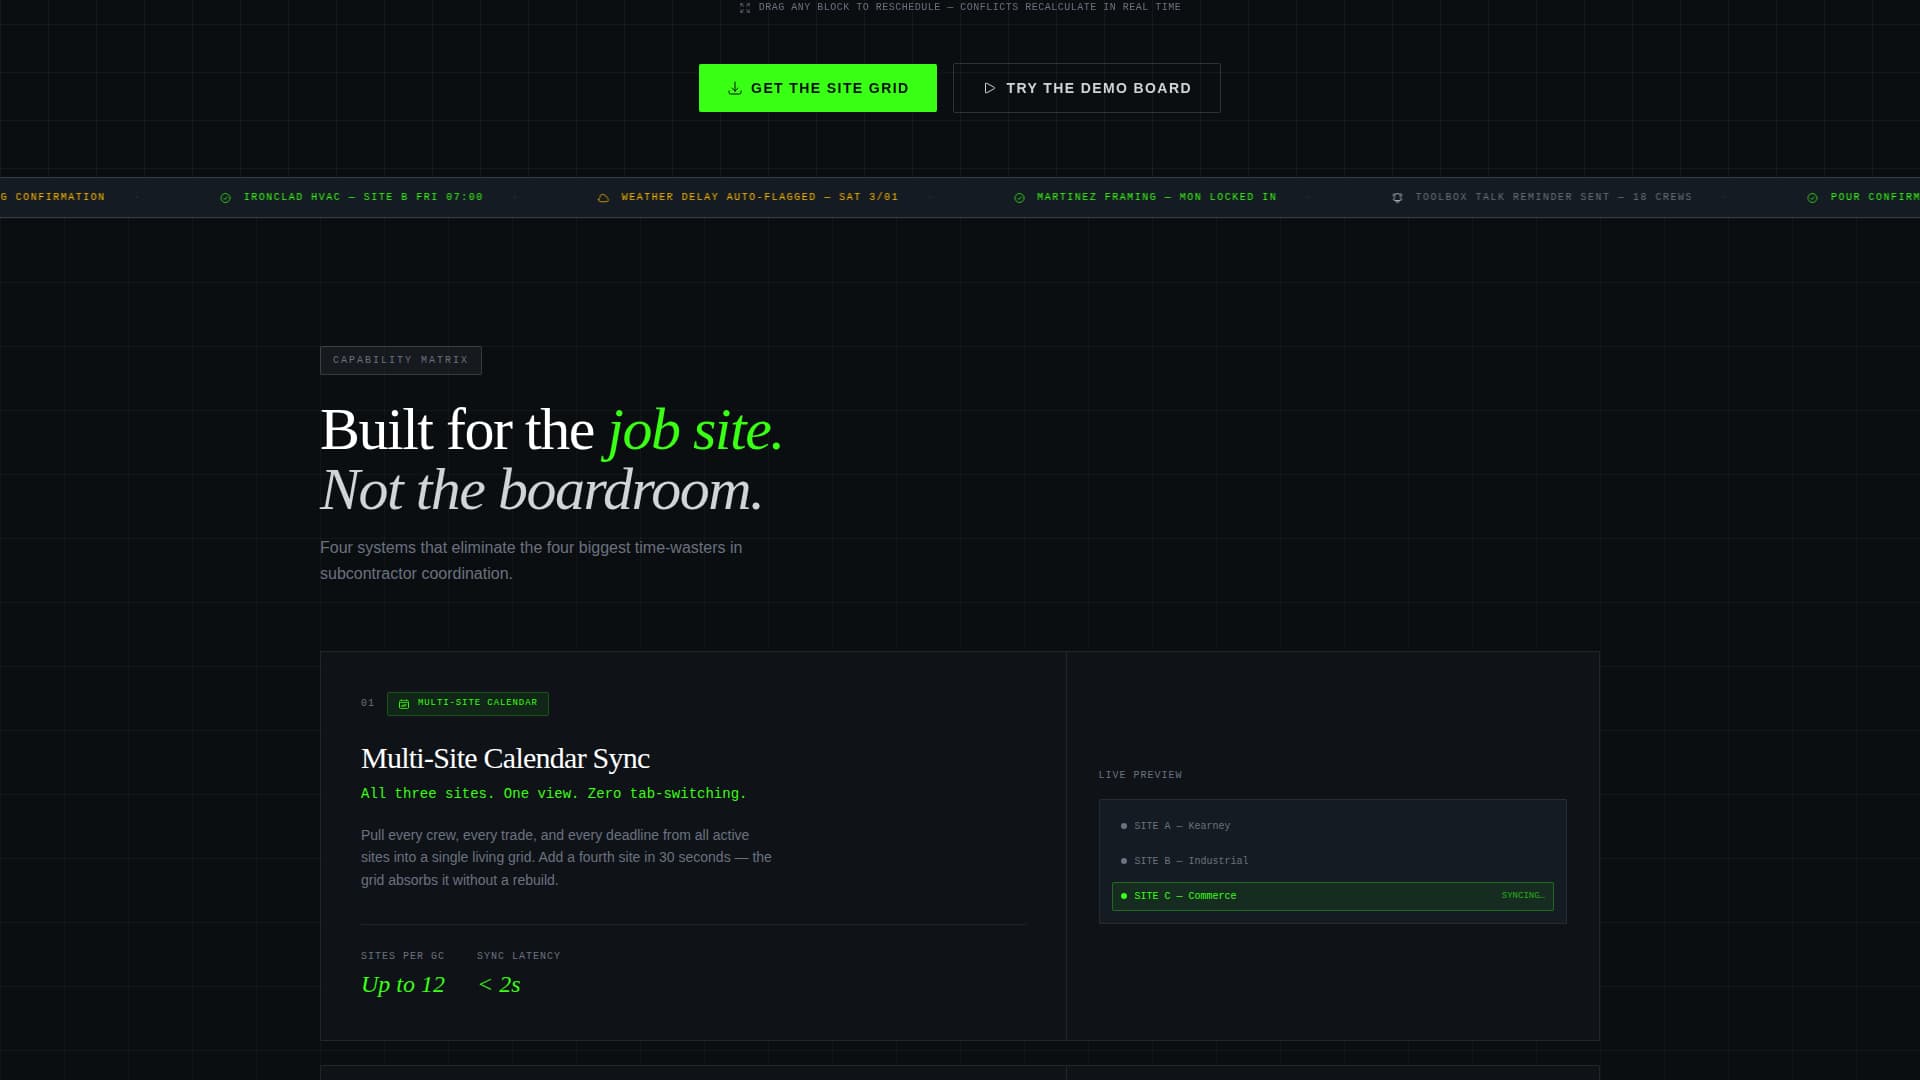This screenshot has width=1920, height=1080.
Task: Click weather icon beside Weather Delay ticker
Action: click(603, 198)
